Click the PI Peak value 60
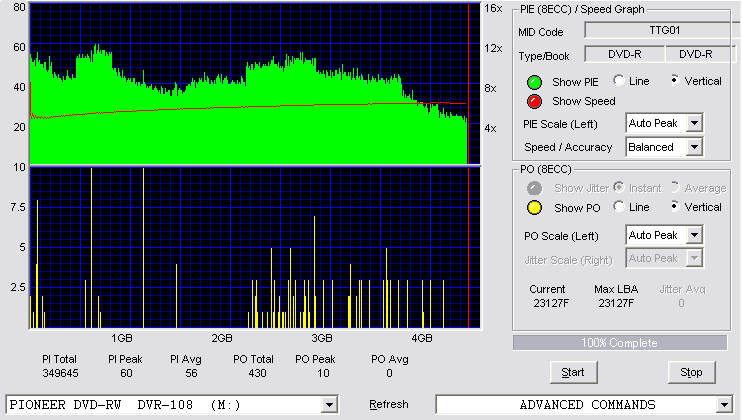 (x=126, y=373)
